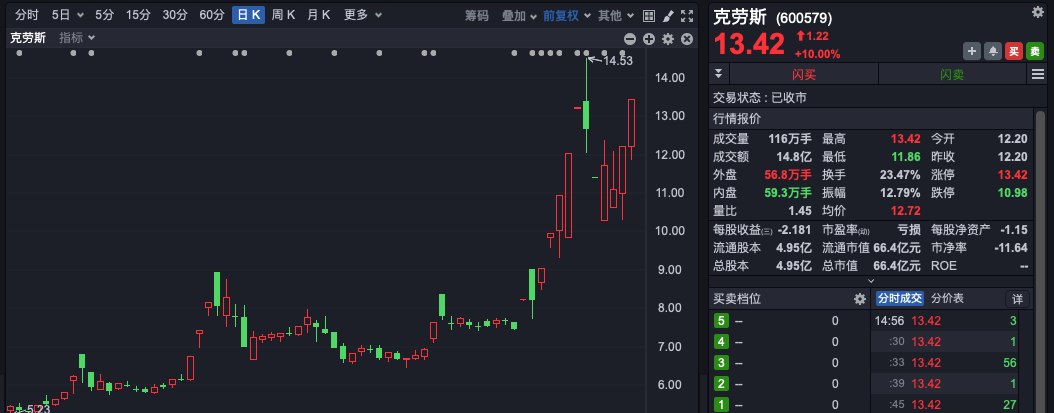Add stock to watchlist plus icon
This screenshot has width=1054, height=413.
(x=972, y=50)
